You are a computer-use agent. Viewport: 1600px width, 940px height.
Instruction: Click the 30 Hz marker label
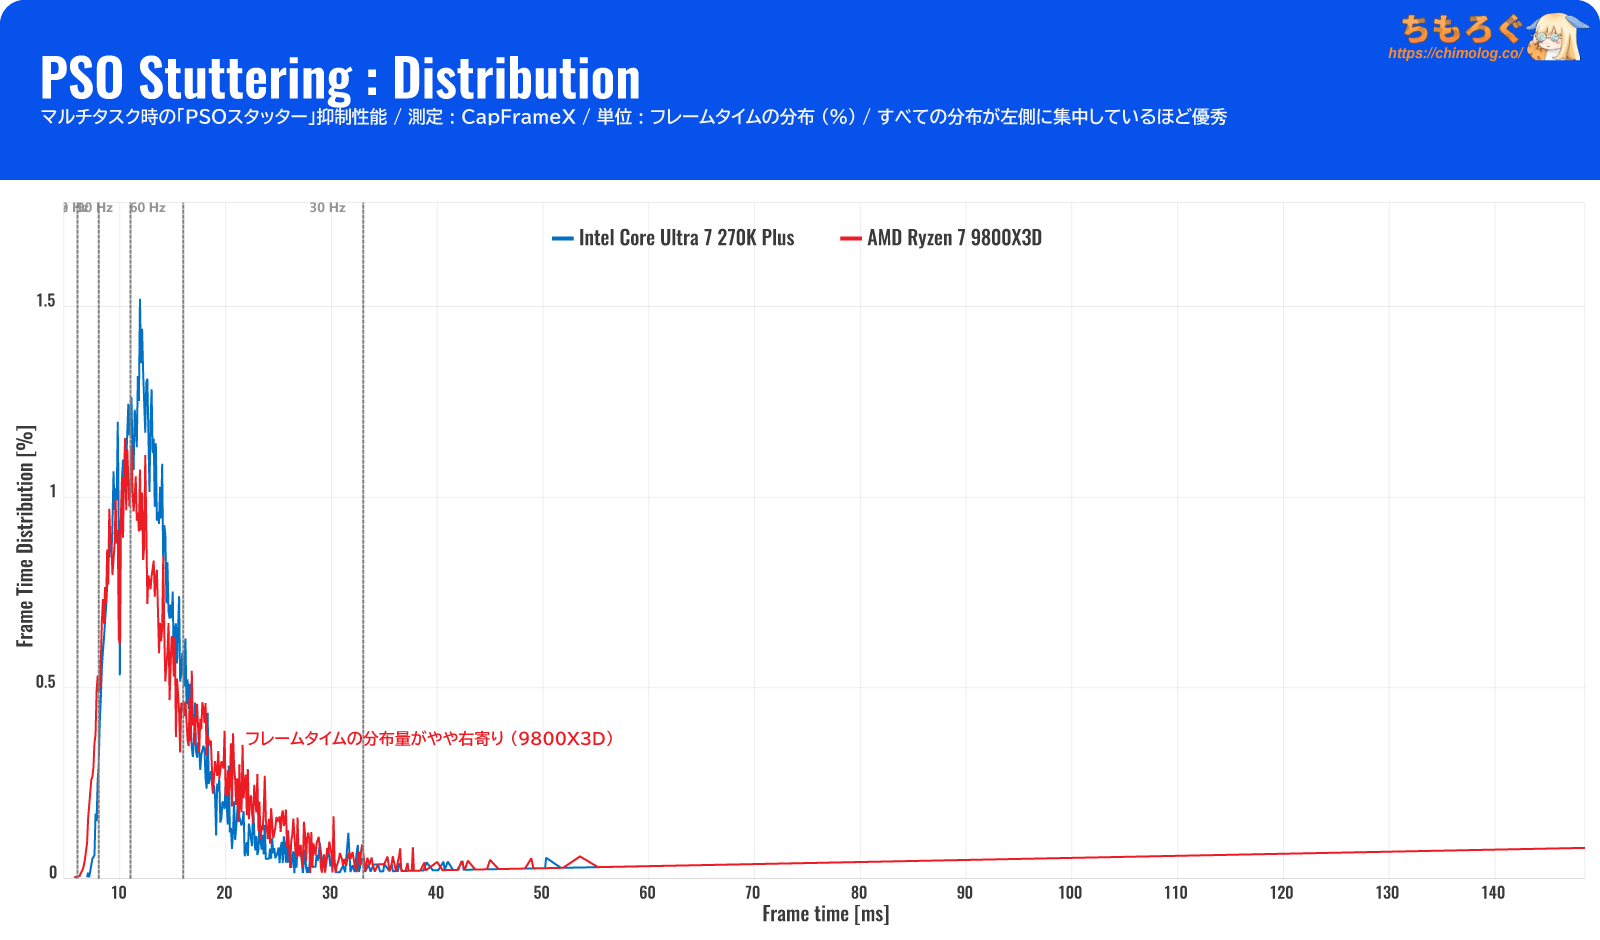(x=327, y=208)
